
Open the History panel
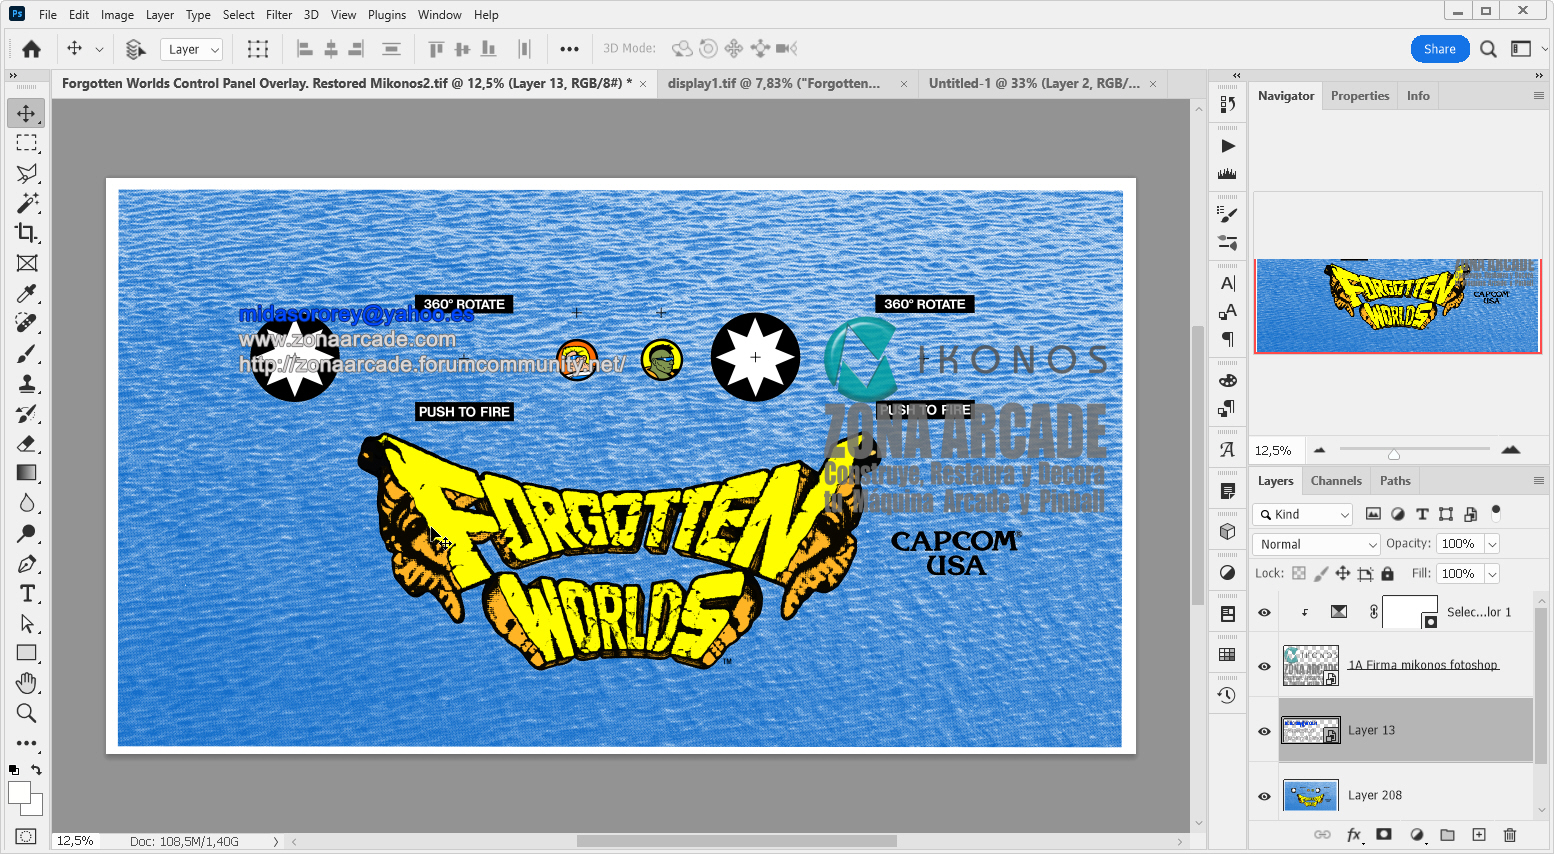click(1227, 695)
